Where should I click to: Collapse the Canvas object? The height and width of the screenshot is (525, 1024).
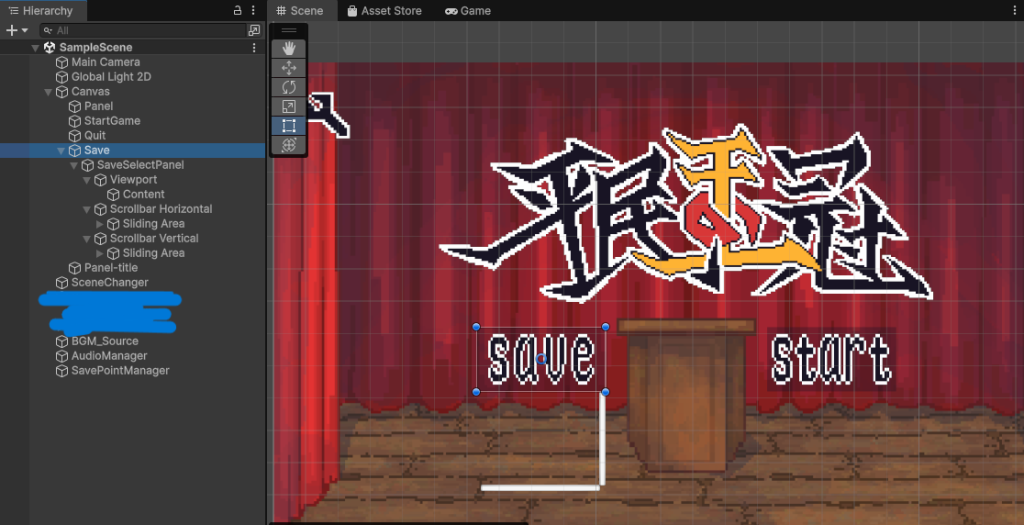point(48,92)
